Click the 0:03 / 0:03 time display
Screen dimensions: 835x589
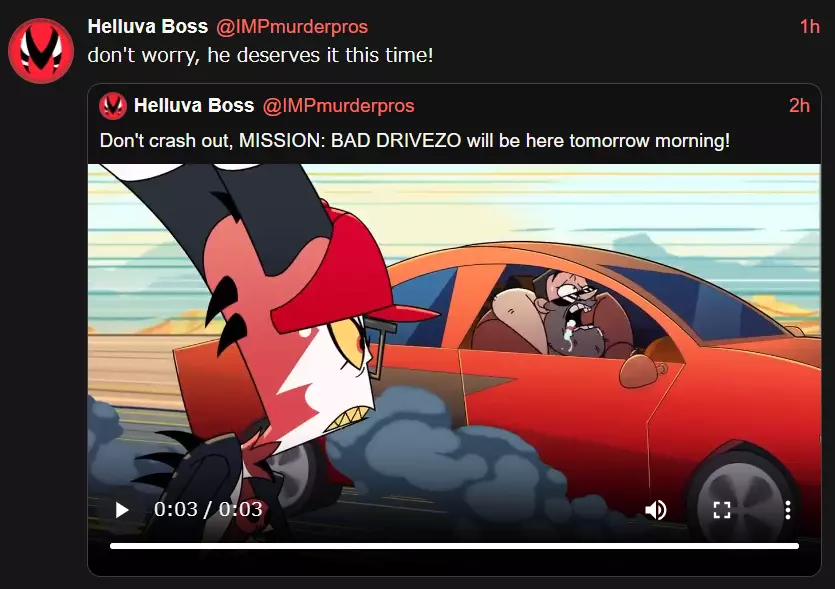[208, 510]
